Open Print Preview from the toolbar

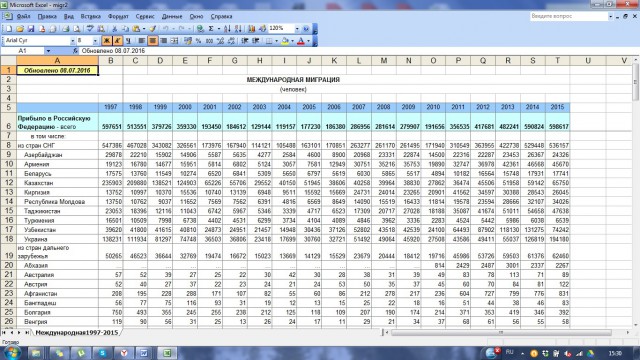[x=76, y=29]
